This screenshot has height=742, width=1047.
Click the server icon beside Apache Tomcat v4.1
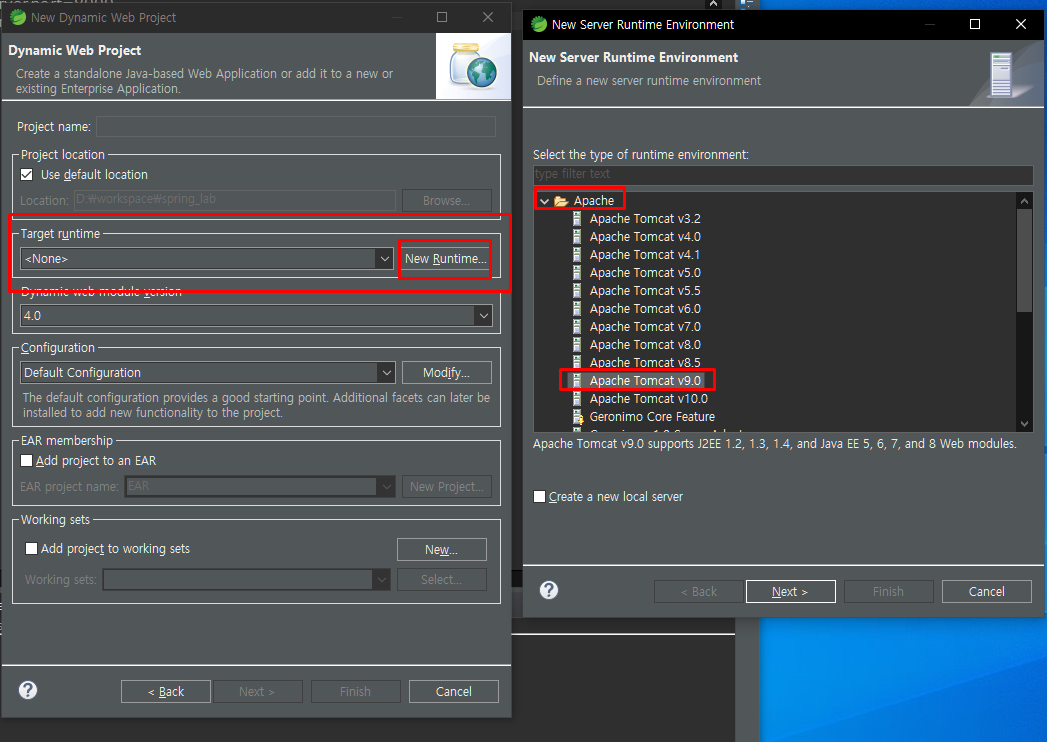(577, 254)
